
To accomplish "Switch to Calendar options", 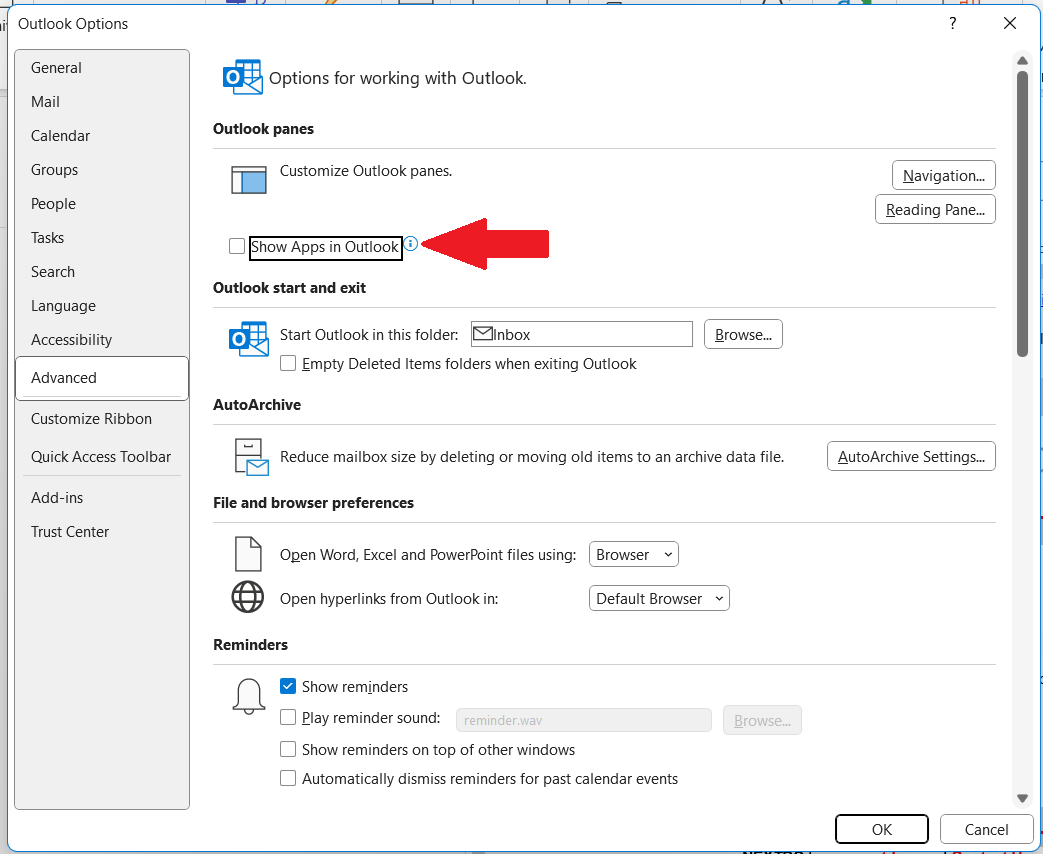I will pyautogui.click(x=102, y=136).
